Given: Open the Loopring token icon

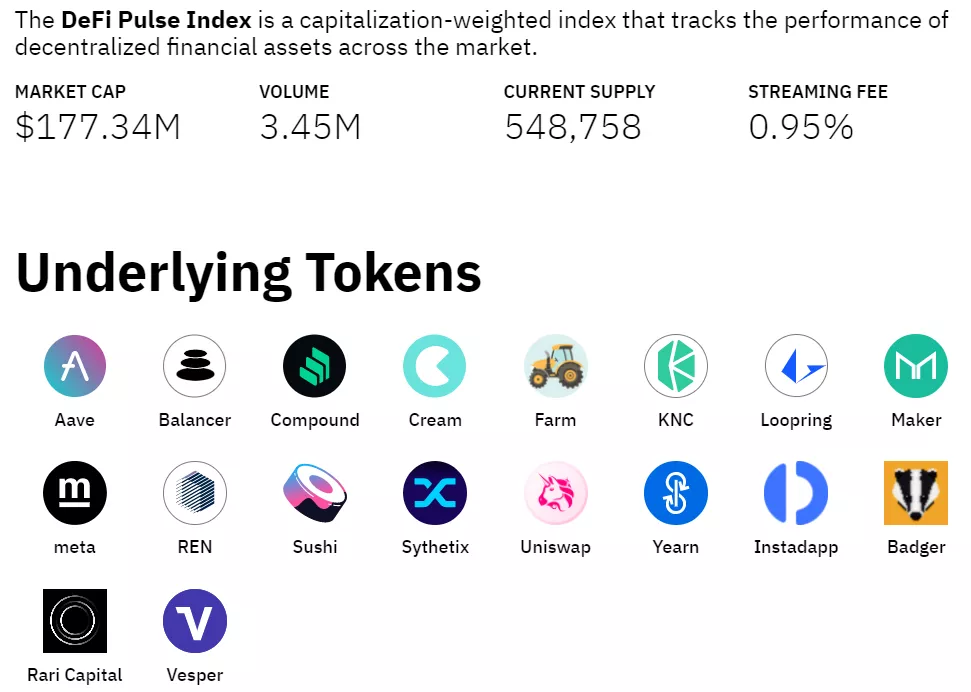Looking at the screenshot, I should (x=796, y=366).
